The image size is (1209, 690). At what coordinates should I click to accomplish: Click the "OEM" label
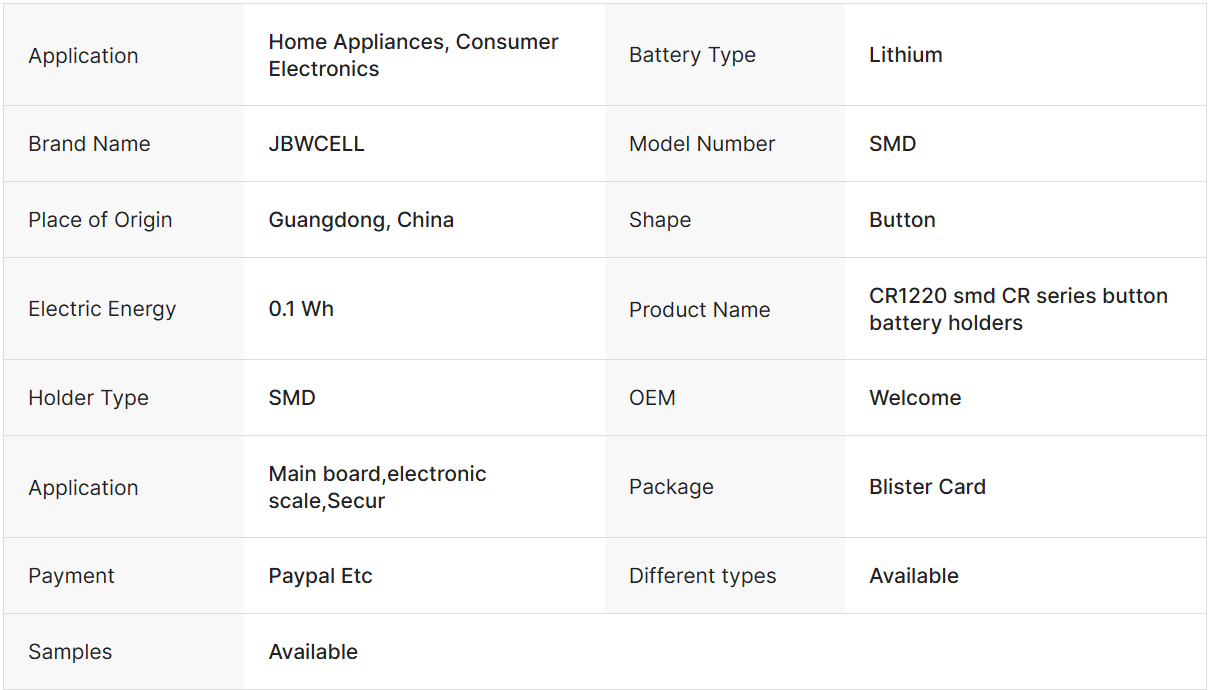point(652,398)
